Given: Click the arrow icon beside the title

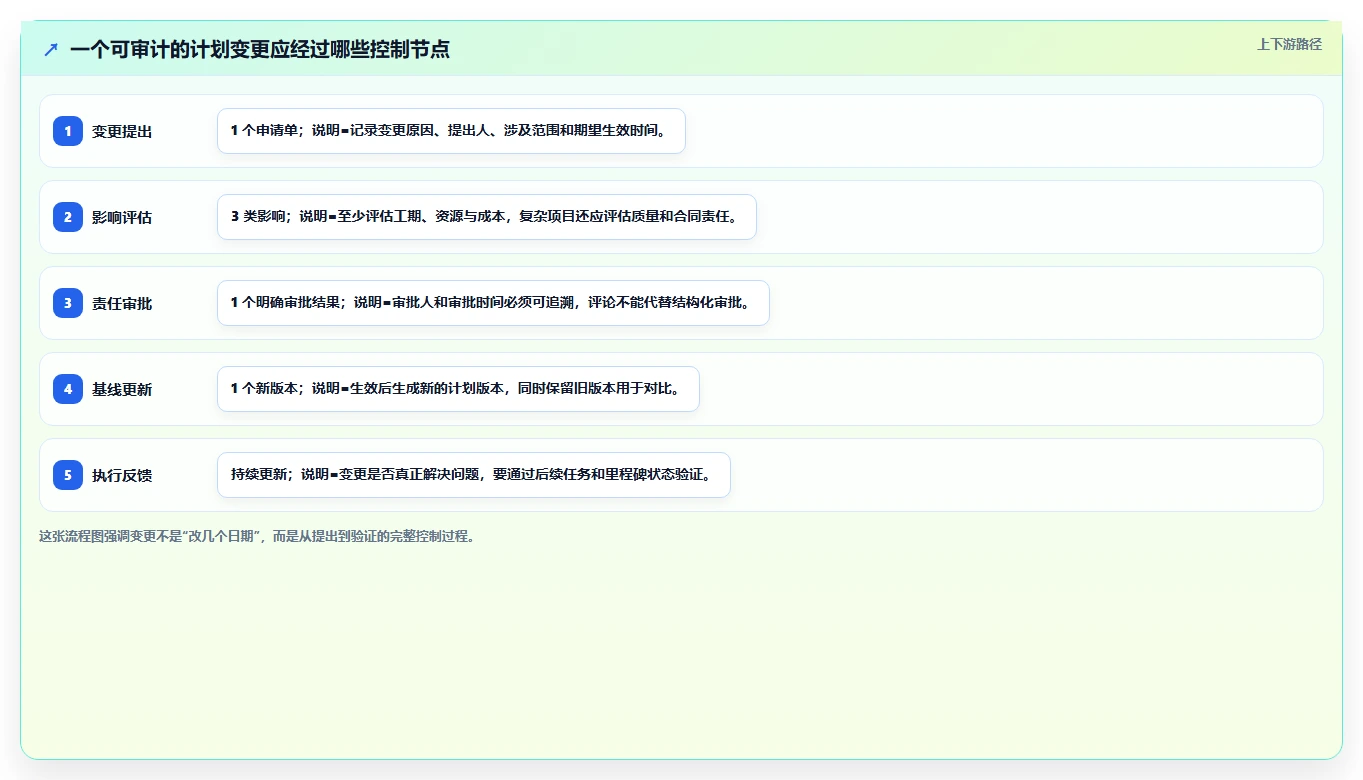Looking at the screenshot, I should pyautogui.click(x=51, y=49).
